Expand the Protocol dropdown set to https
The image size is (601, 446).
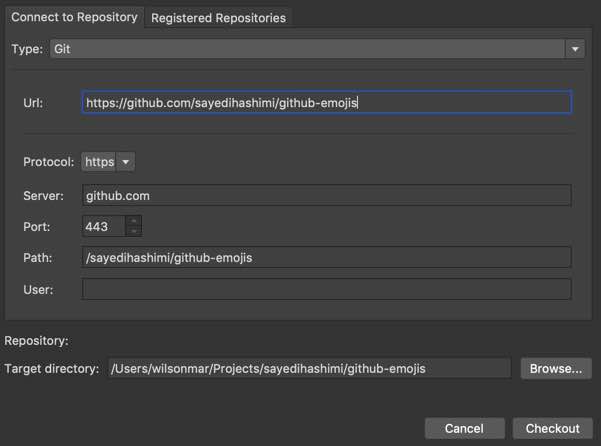pyautogui.click(x=108, y=162)
